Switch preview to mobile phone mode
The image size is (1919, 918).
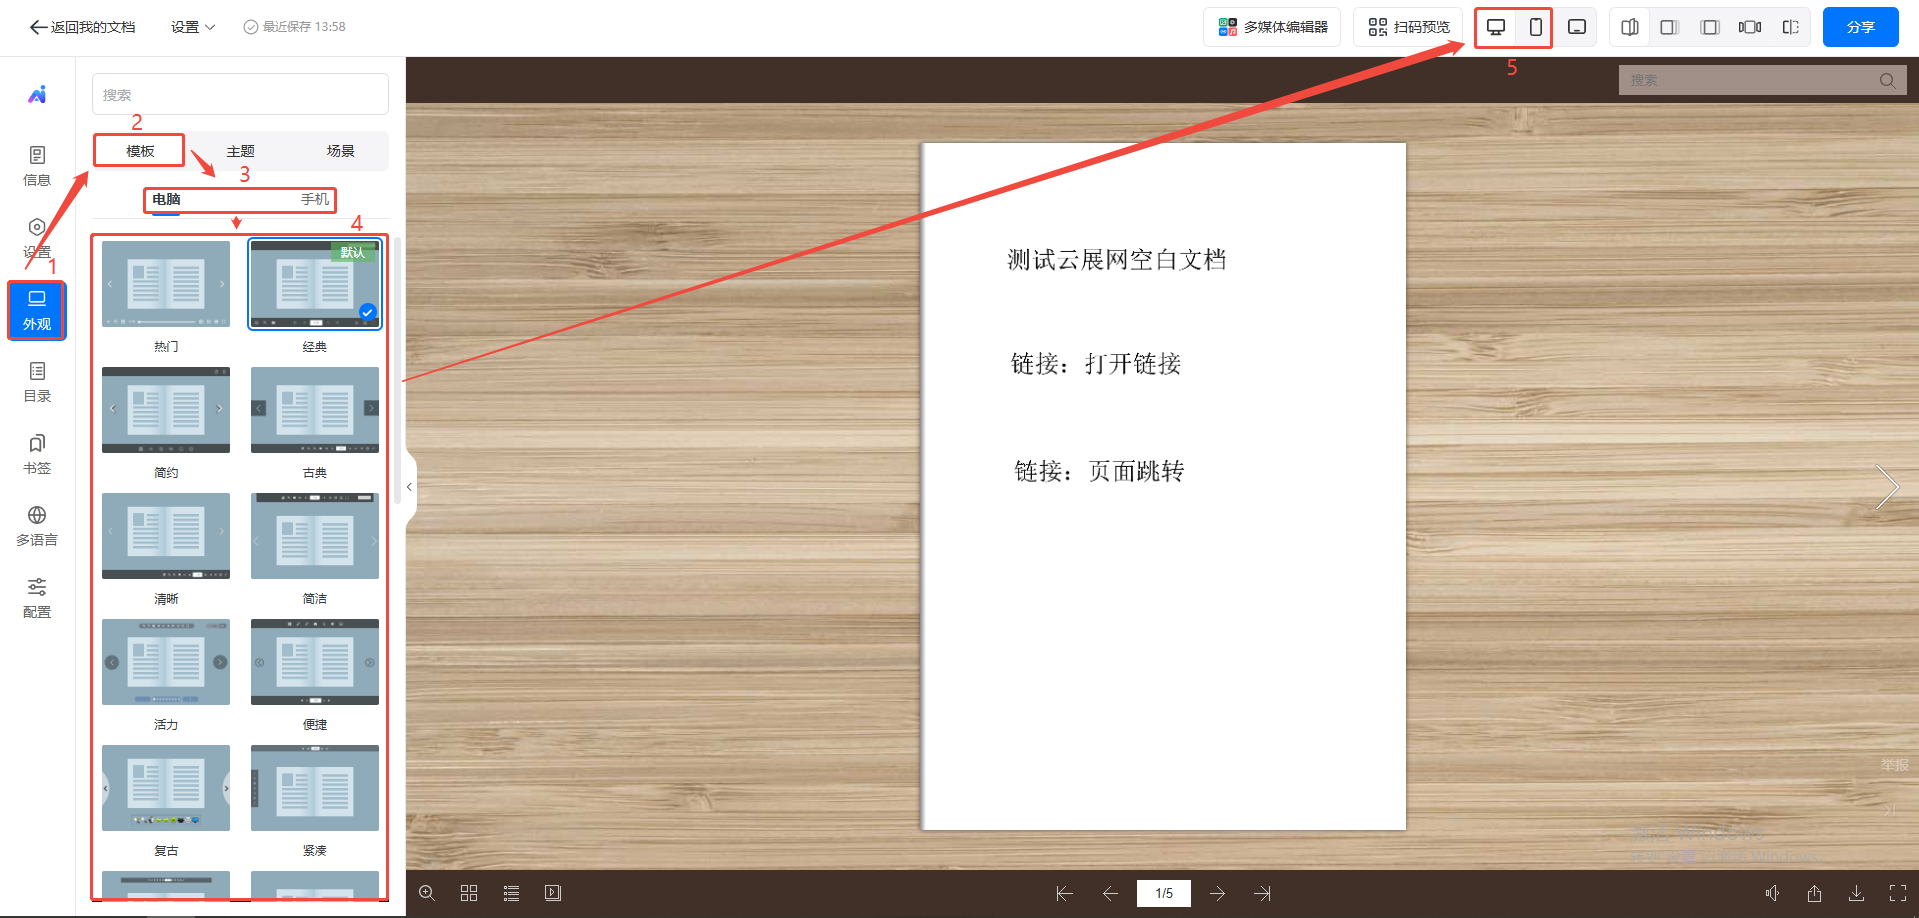coord(1535,27)
